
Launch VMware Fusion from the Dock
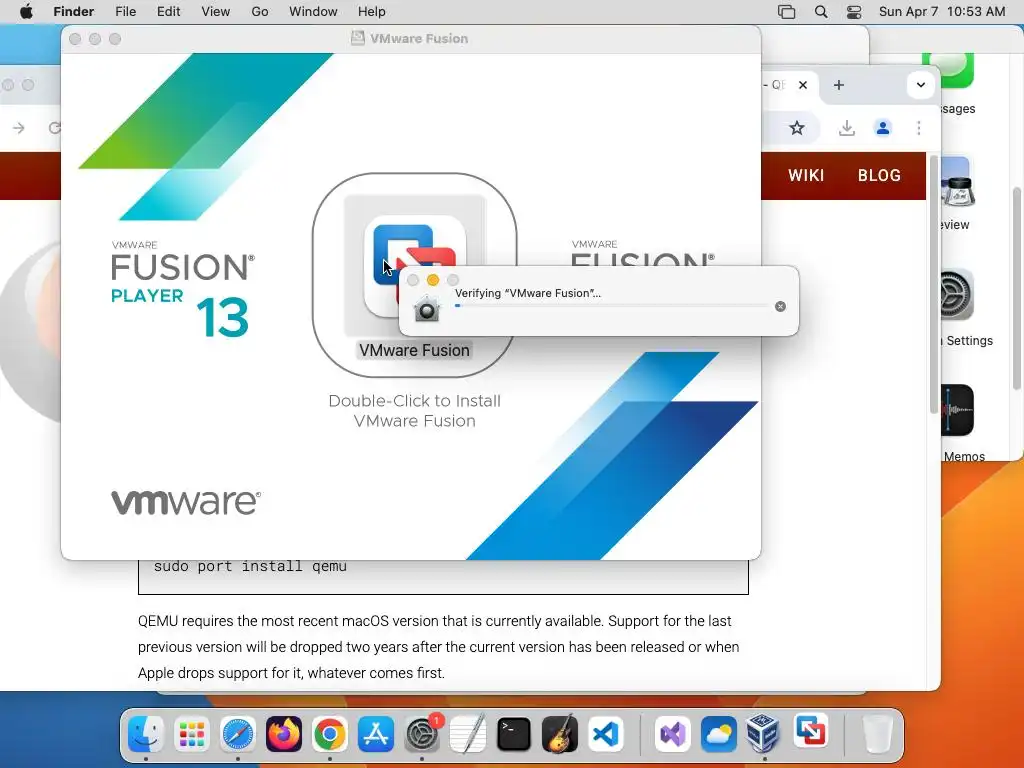pyautogui.click(x=810, y=731)
